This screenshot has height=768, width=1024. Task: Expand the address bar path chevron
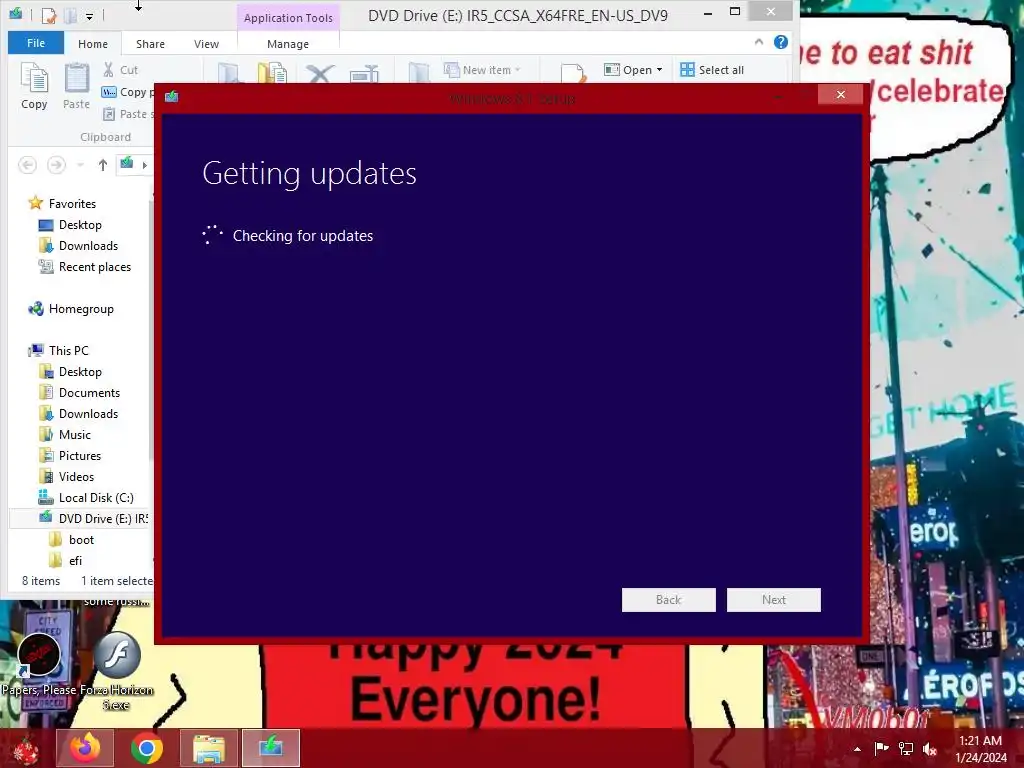[x=144, y=165]
